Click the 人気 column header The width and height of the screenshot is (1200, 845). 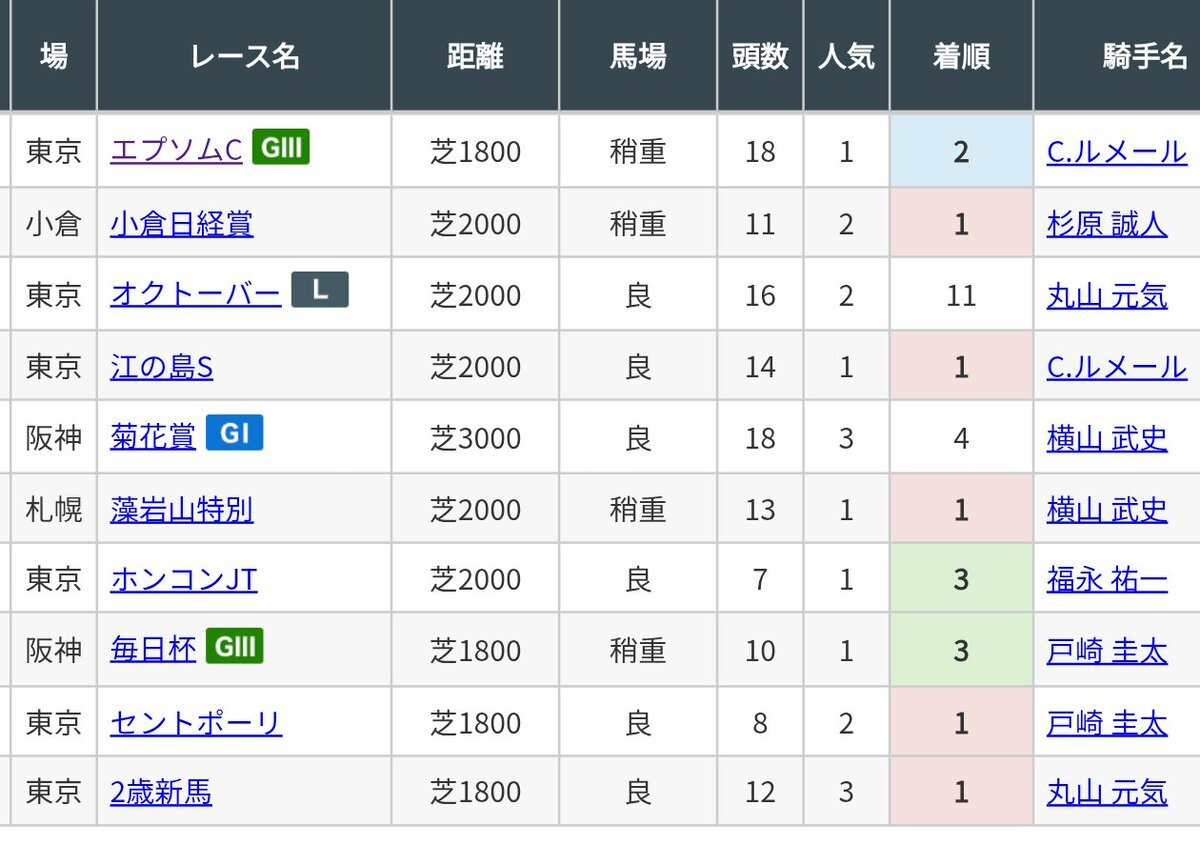pyautogui.click(x=846, y=57)
